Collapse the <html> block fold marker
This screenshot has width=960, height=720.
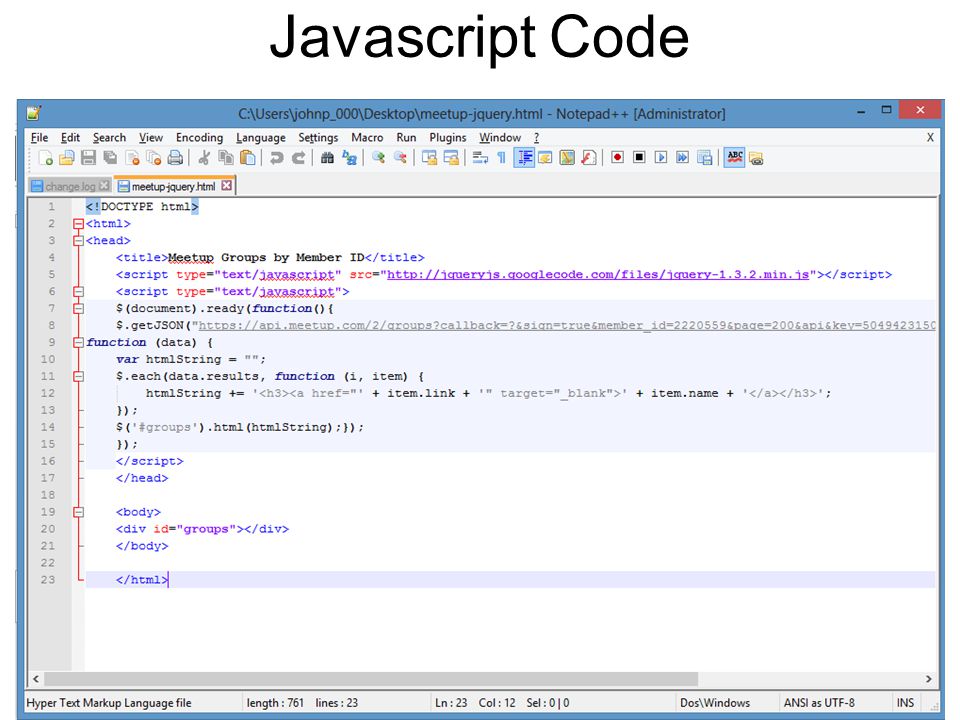pyautogui.click(x=78, y=224)
